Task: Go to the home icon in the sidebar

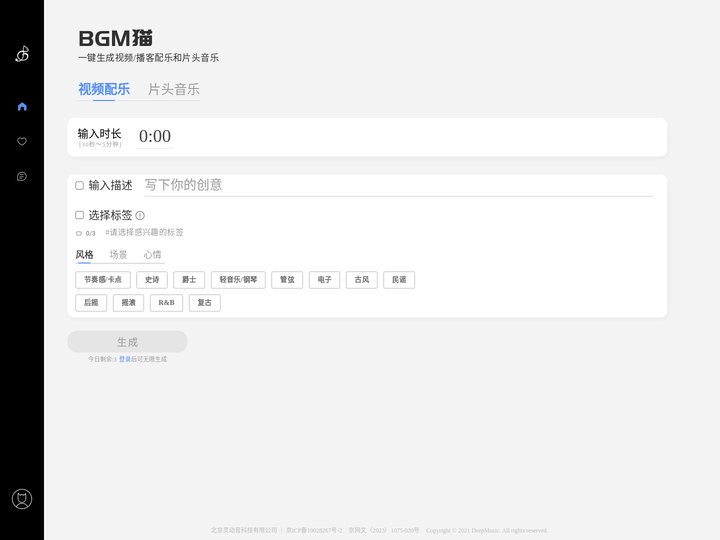Action: 22,107
